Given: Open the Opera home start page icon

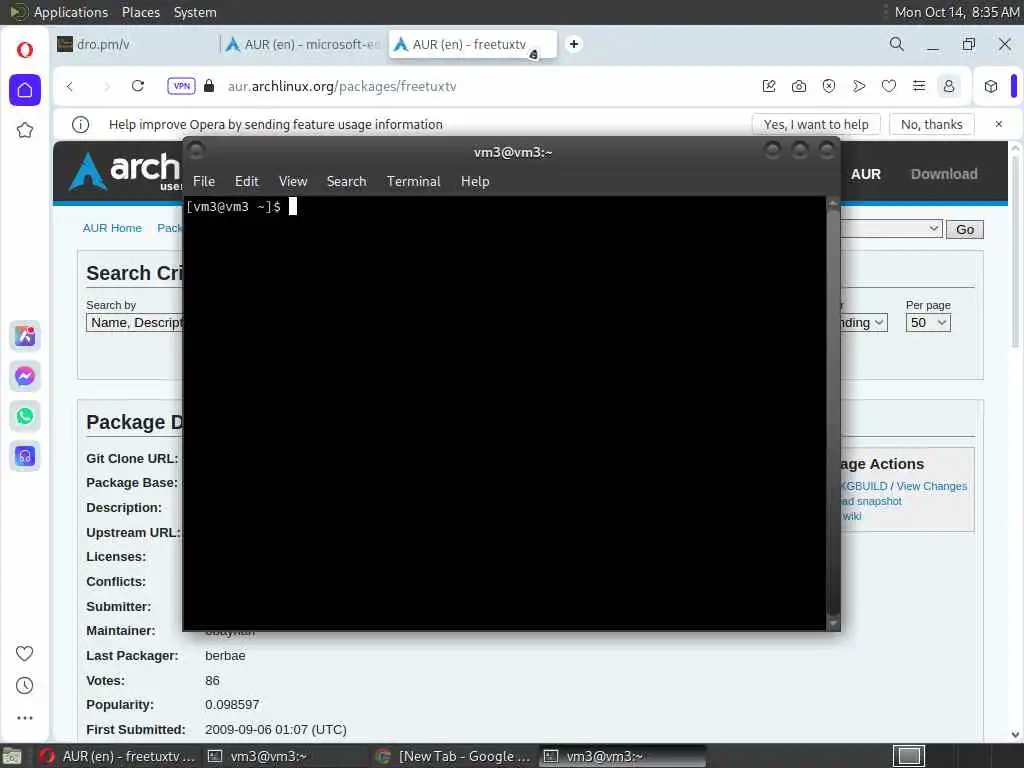Looking at the screenshot, I should pos(25,89).
